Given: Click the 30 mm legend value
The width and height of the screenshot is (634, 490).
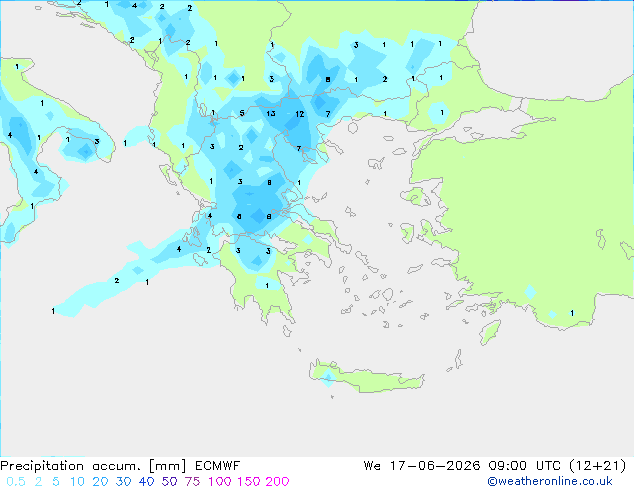Looking at the screenshot, I should point(123,482).
